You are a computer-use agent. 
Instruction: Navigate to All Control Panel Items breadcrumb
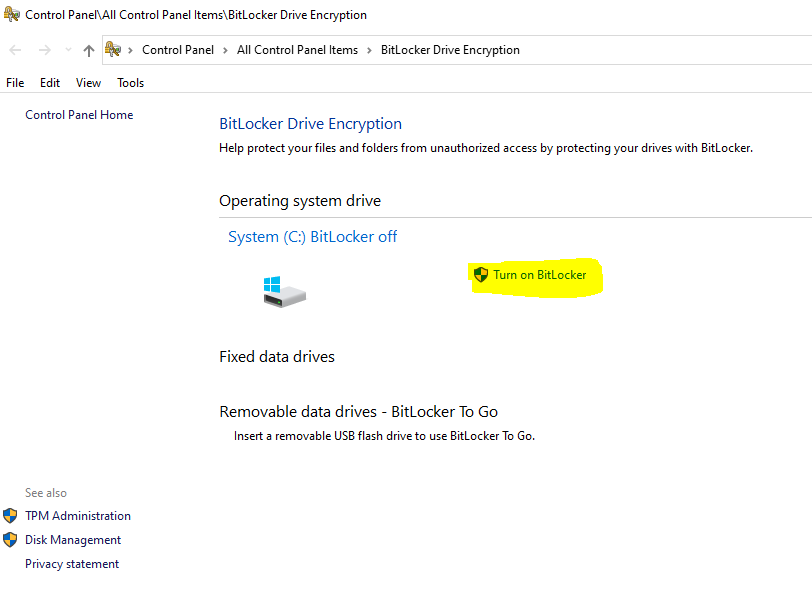(297, 50)
